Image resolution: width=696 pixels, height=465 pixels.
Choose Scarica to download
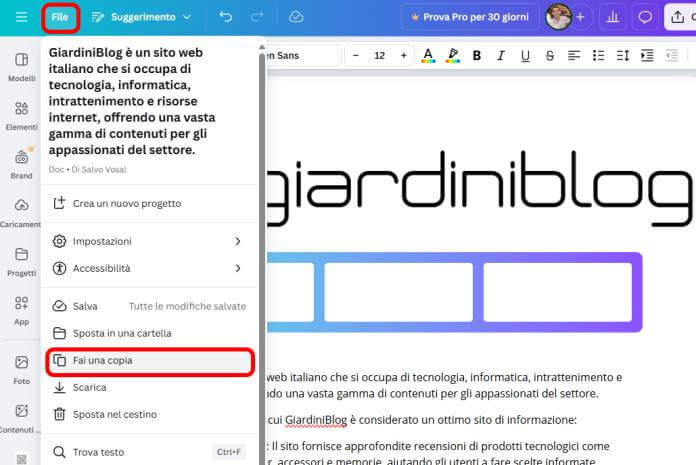tap(150, 387)
